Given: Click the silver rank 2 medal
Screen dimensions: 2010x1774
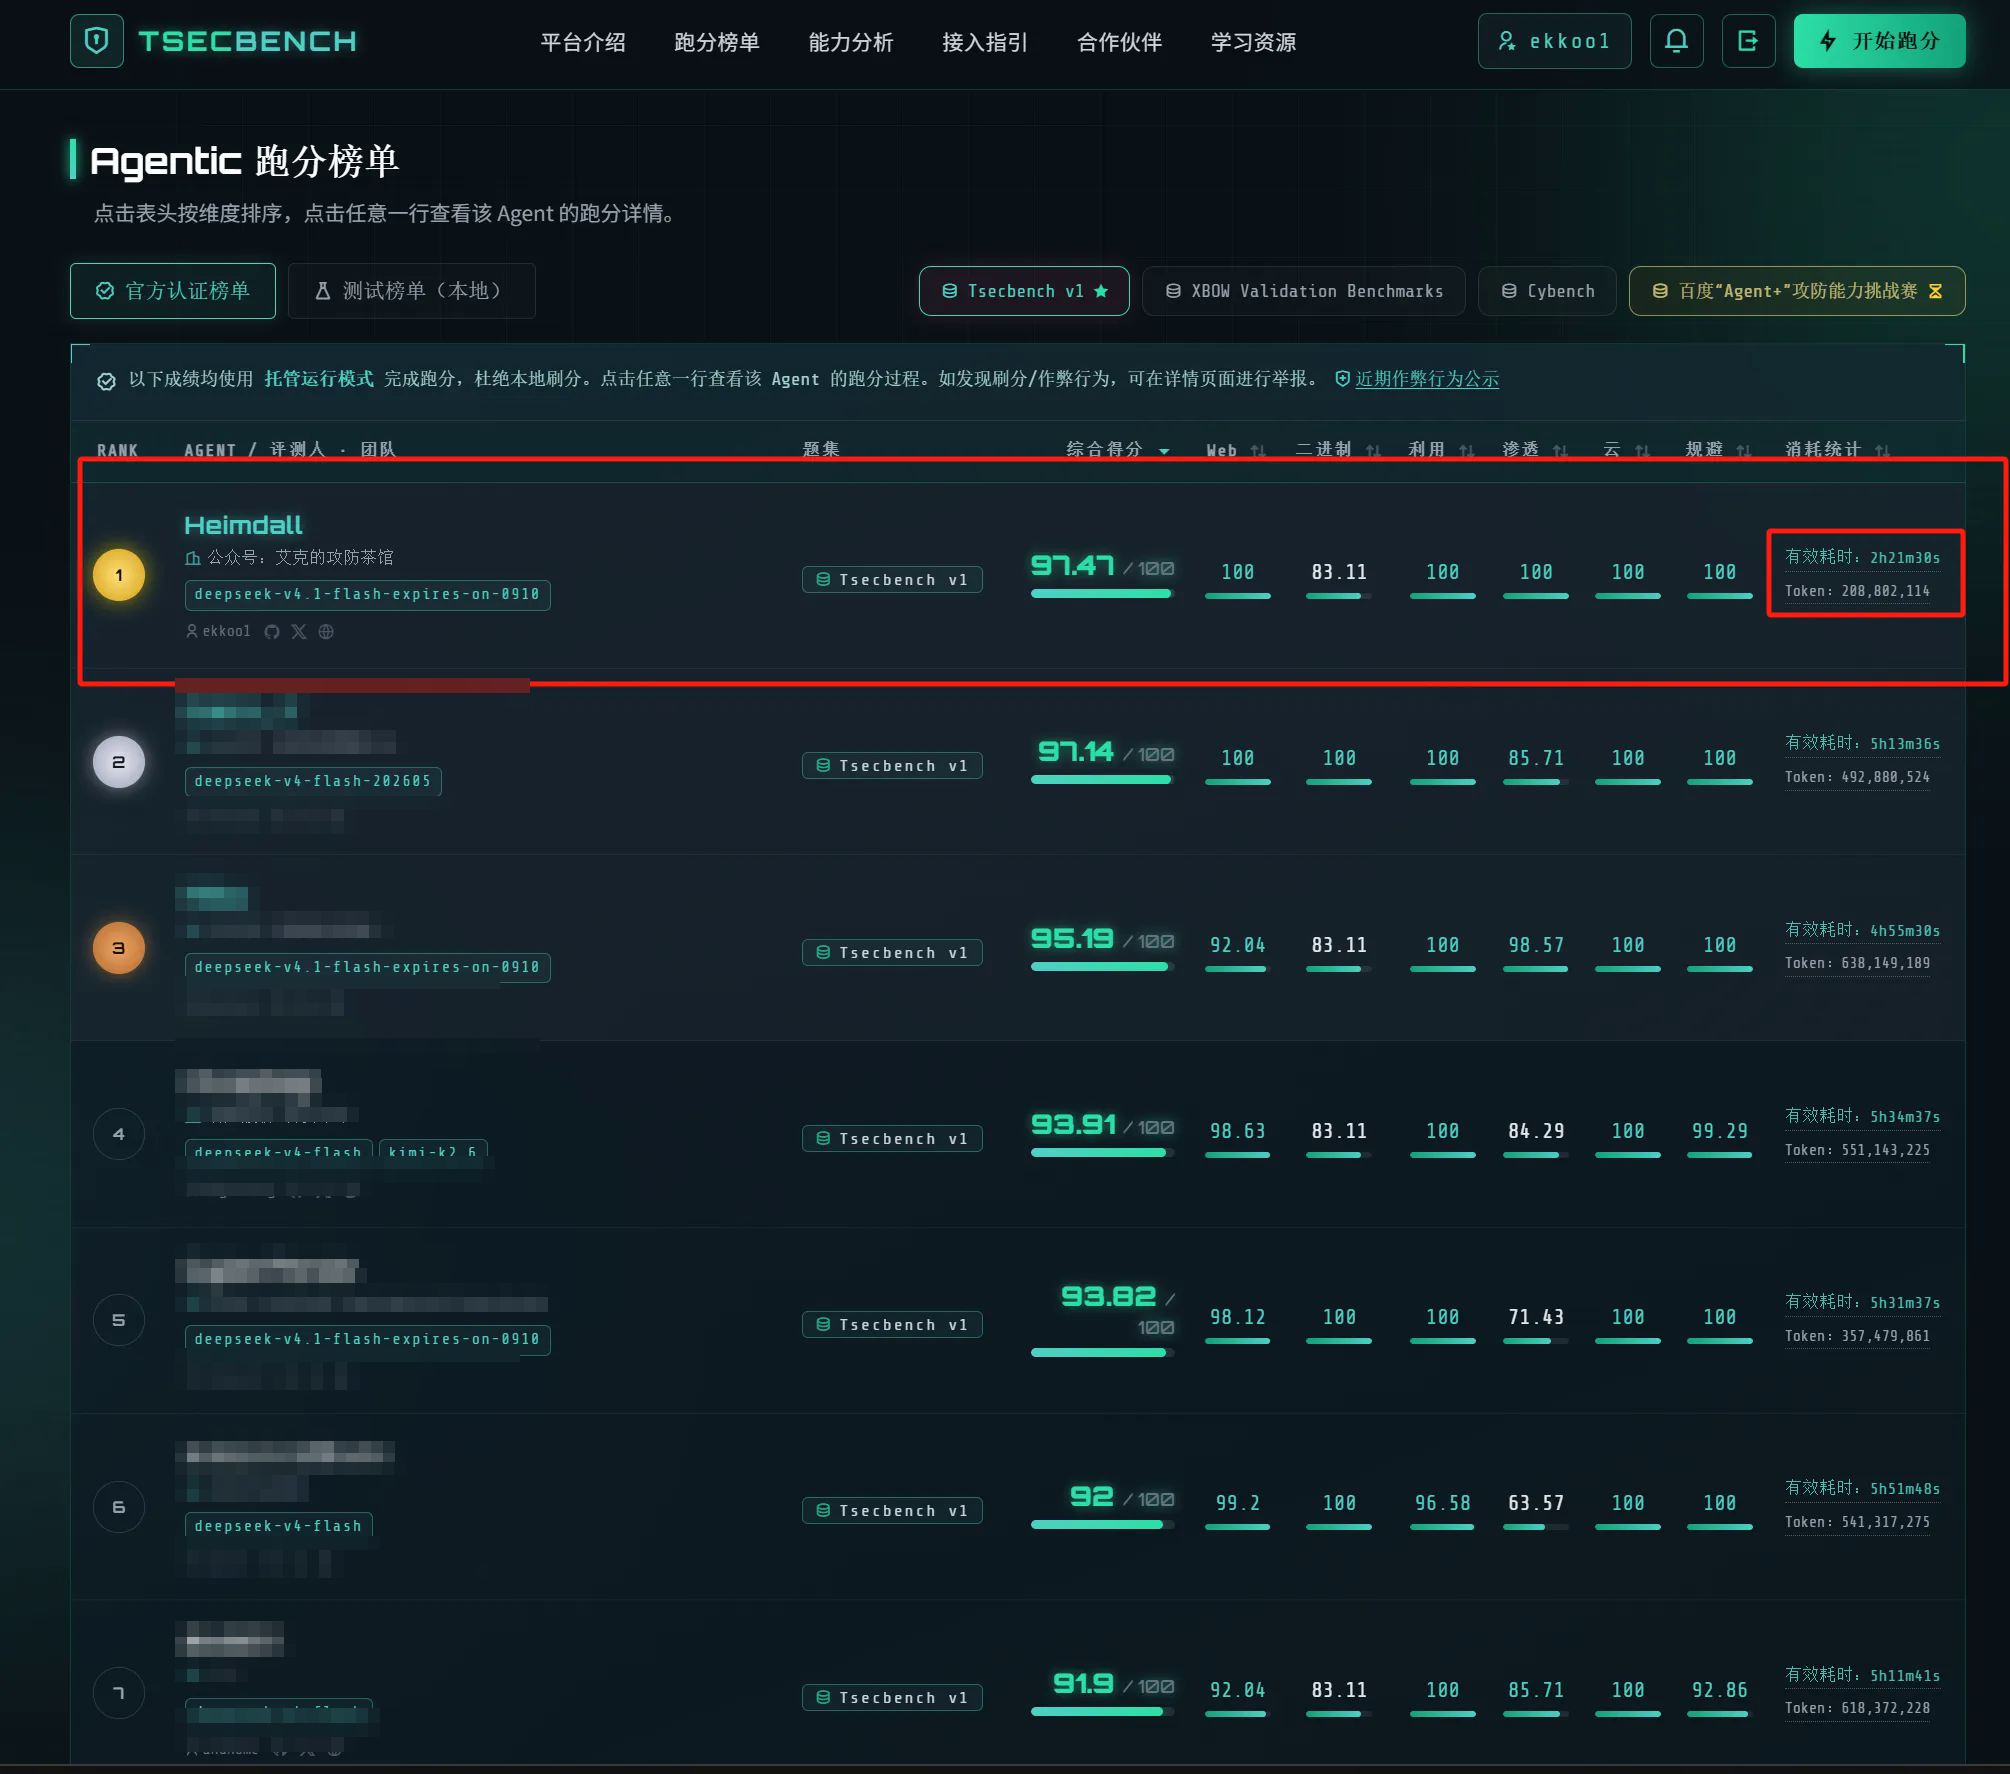Looking at the screenshot, I should pyautogui.click(x=119, y=762).
